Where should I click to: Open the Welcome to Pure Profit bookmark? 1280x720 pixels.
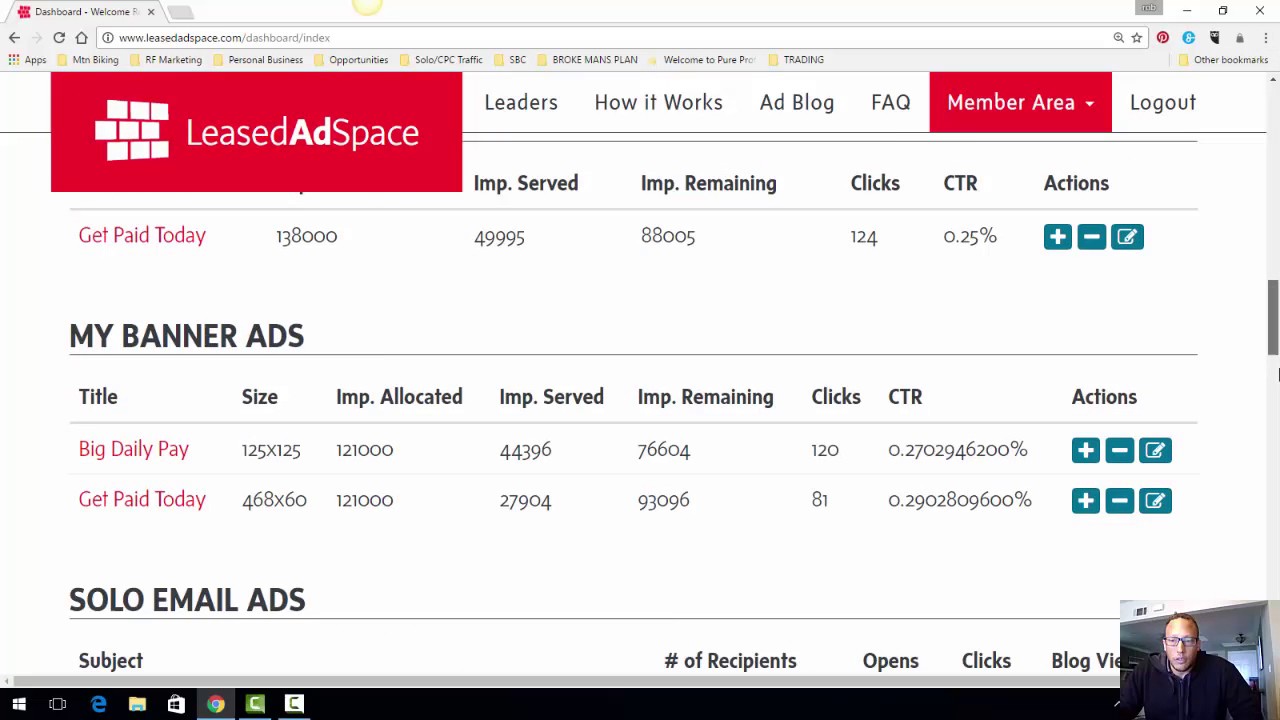(x=701, y=60)
